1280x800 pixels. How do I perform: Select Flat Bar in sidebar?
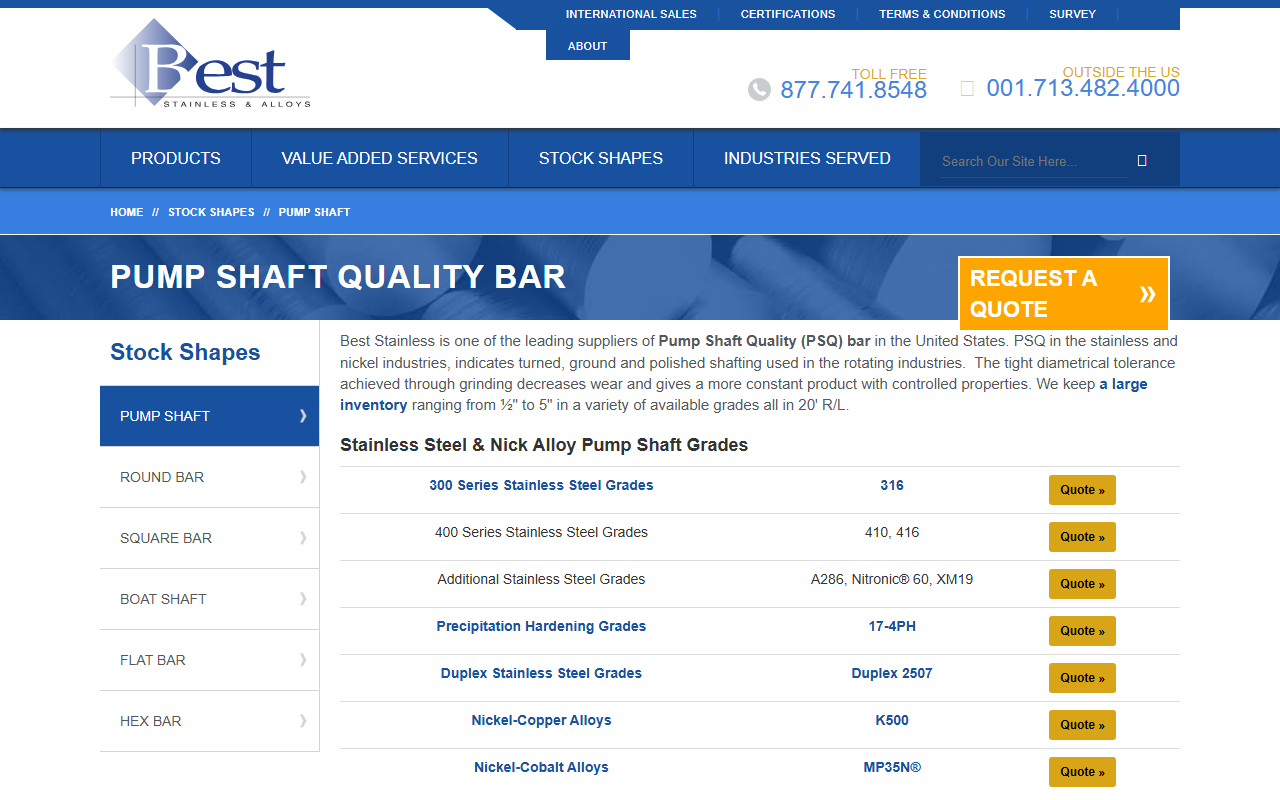point(209,660)
